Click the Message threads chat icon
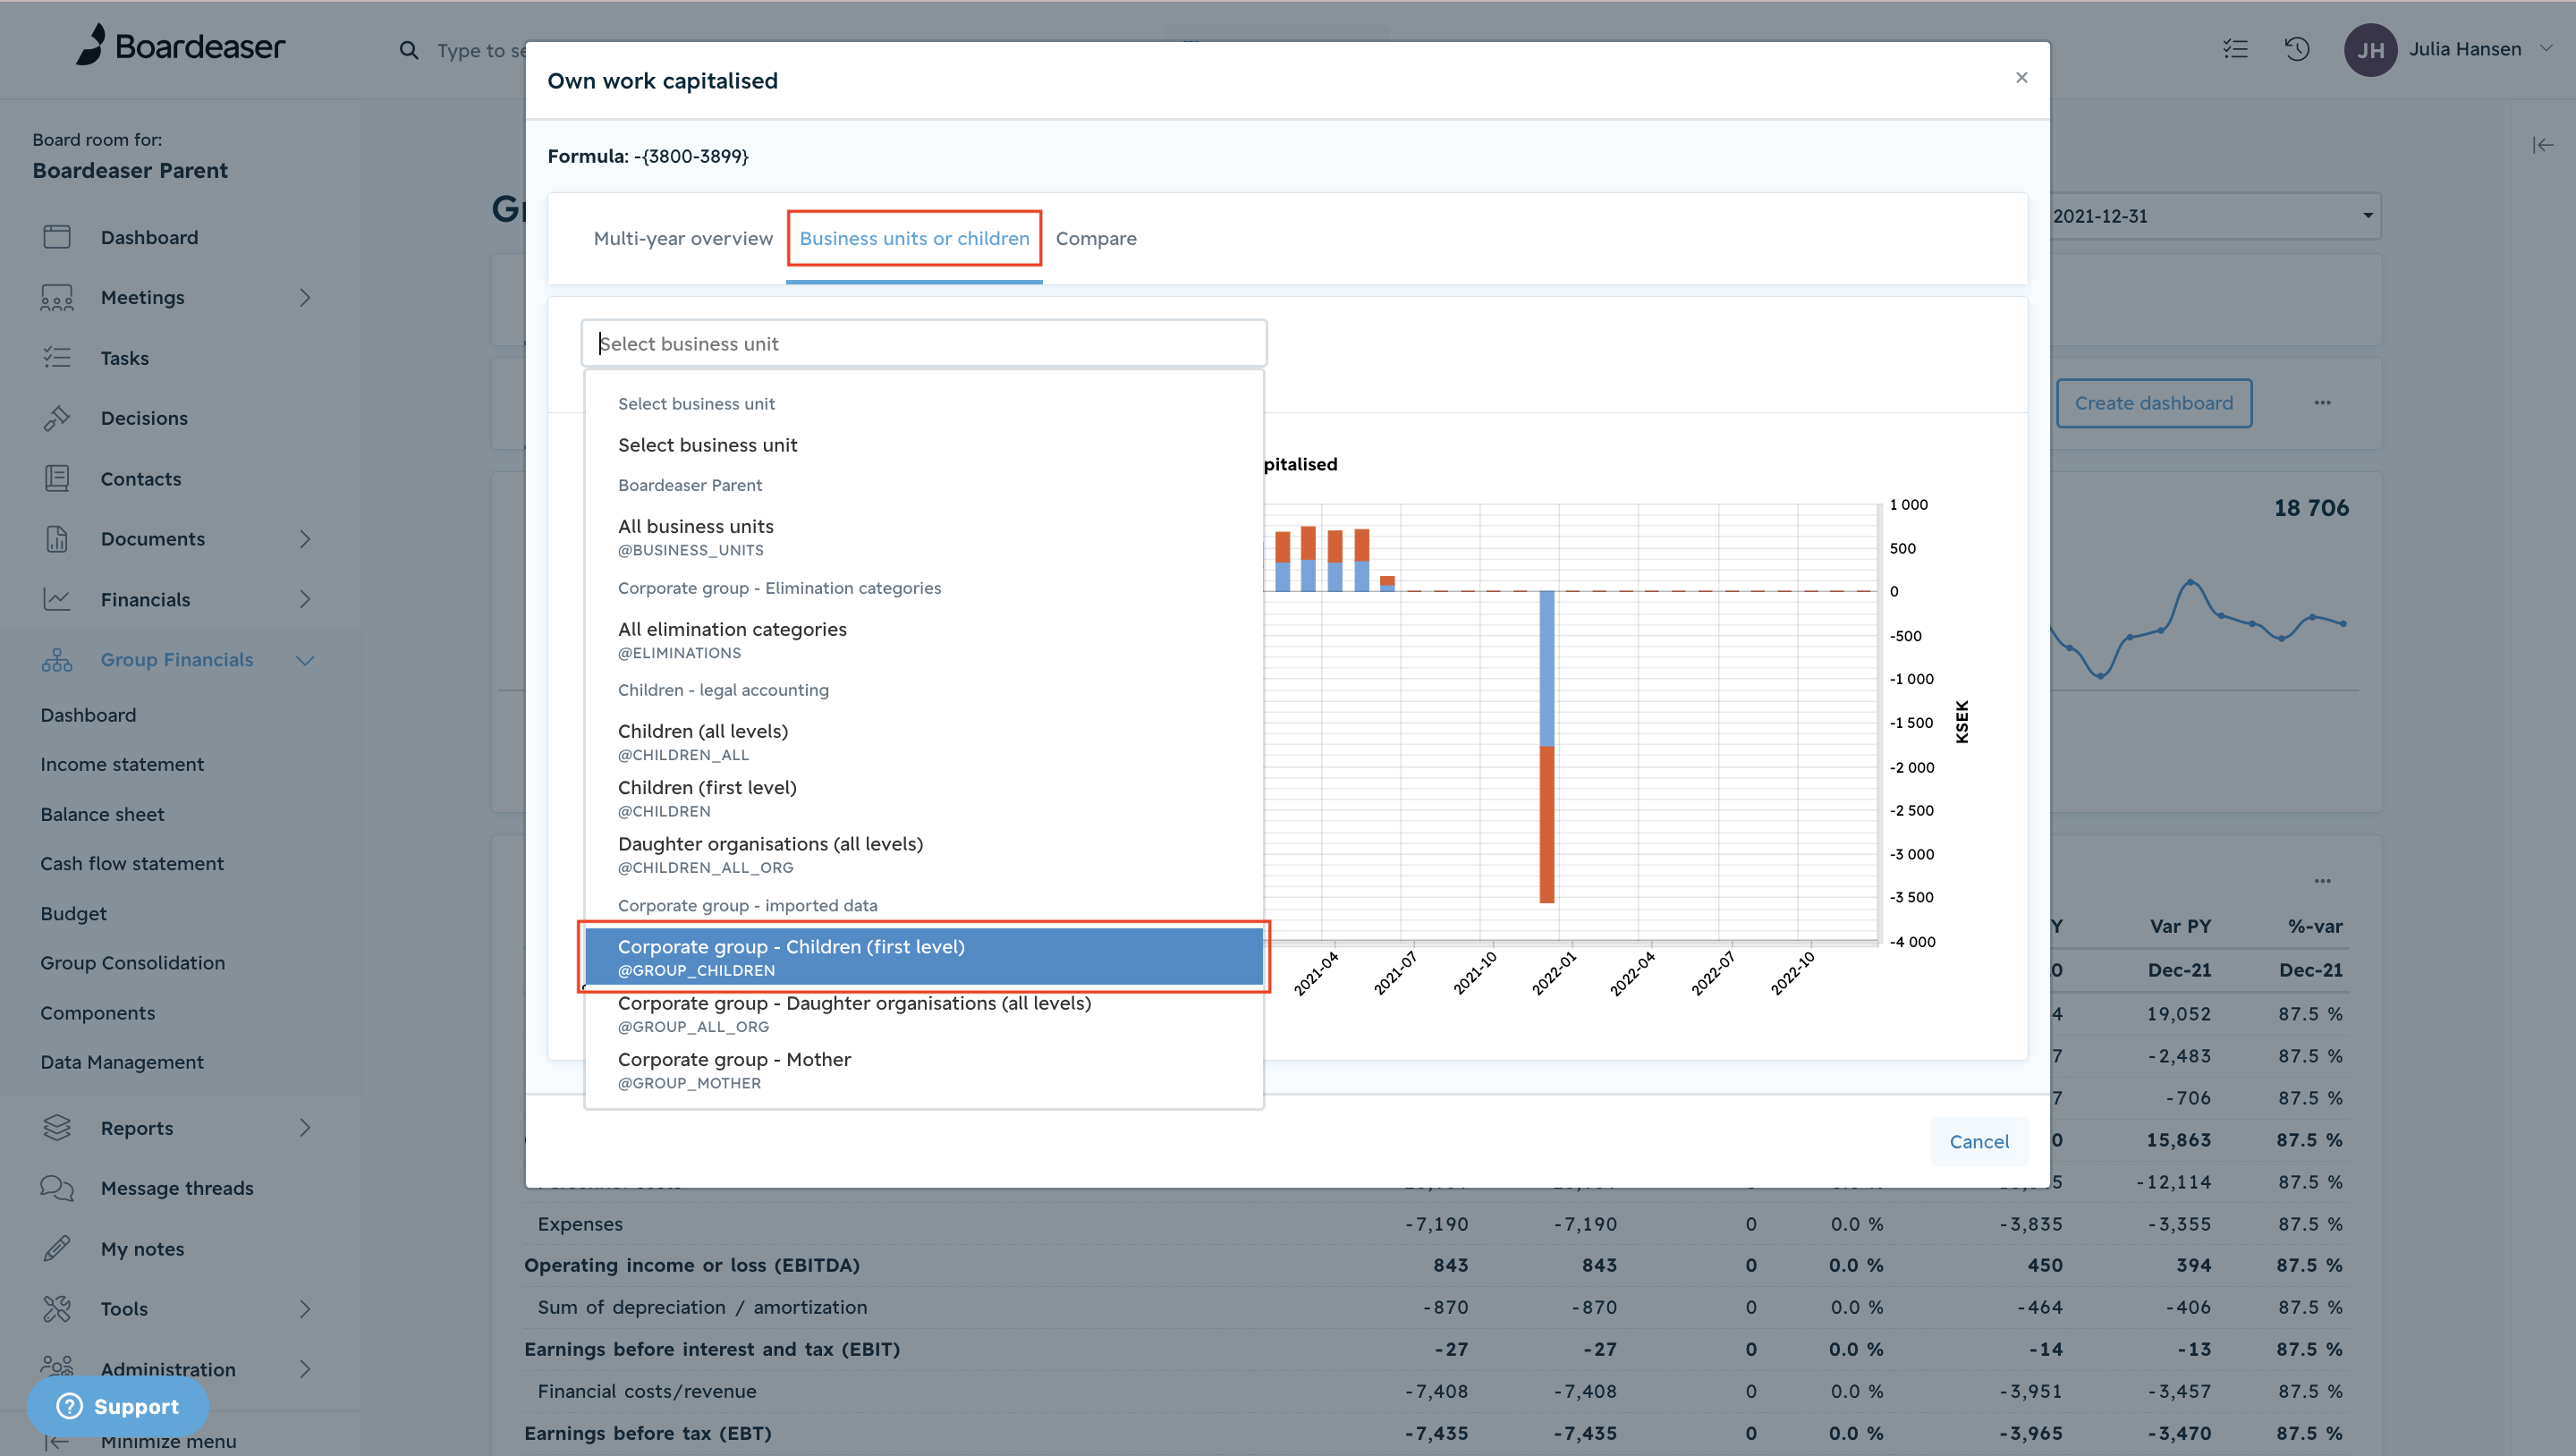Viewport: 2576px width, 1456px height. pyautogui.click(x=57, y=1188)
